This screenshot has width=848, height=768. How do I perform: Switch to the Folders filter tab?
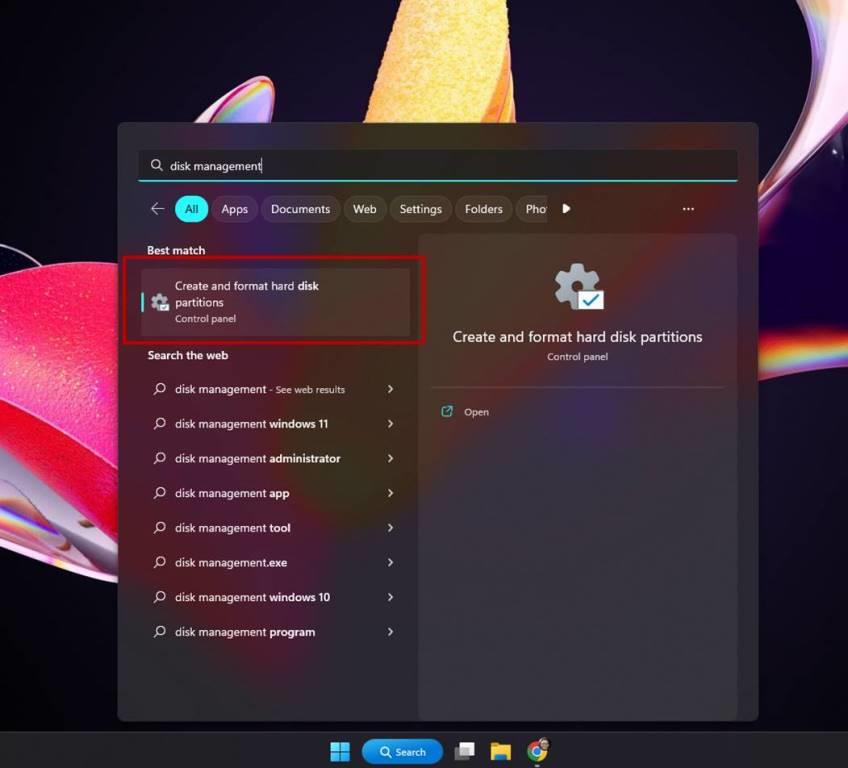click(483, 209)
